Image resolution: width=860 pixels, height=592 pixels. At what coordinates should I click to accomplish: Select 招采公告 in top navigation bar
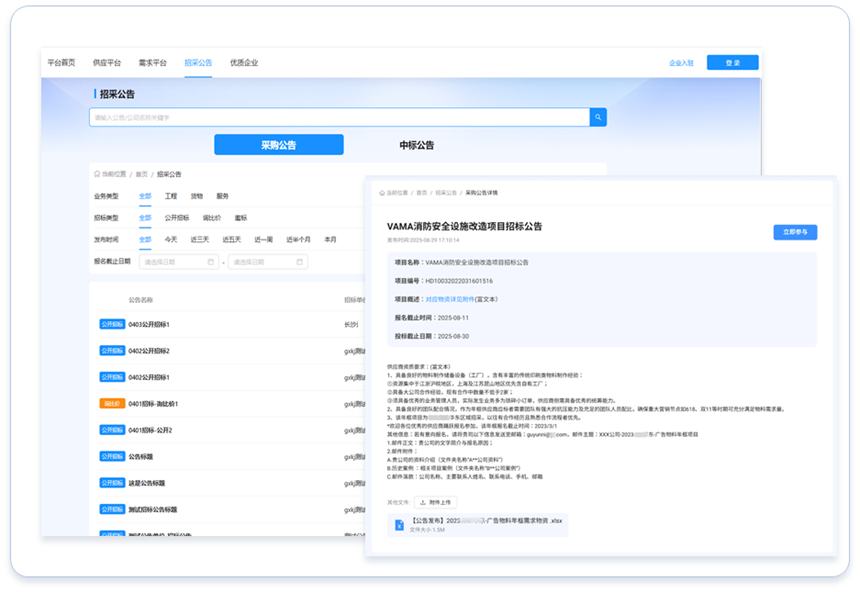(198, 63)
